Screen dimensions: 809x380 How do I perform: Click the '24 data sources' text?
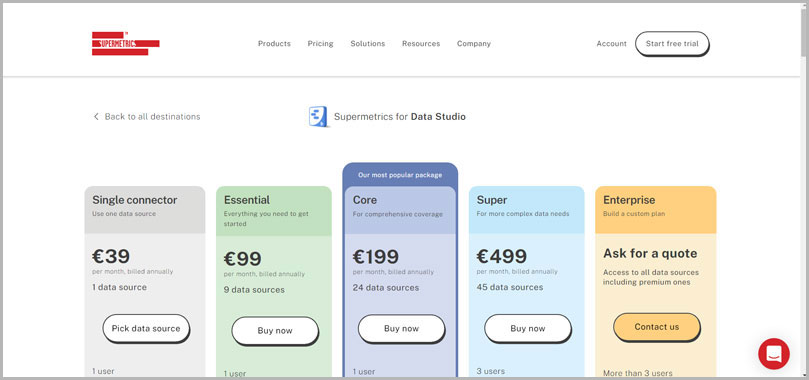pyautogui.click(x=386, y=287)
